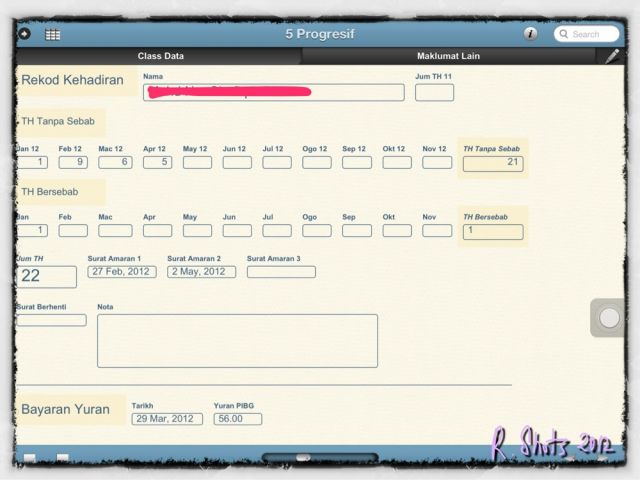The width and height of the screenshot is (640, 480).
Task: Tap the Surat Amaran 2 date field
Action: pyautogui.click(x=201, y=271)
